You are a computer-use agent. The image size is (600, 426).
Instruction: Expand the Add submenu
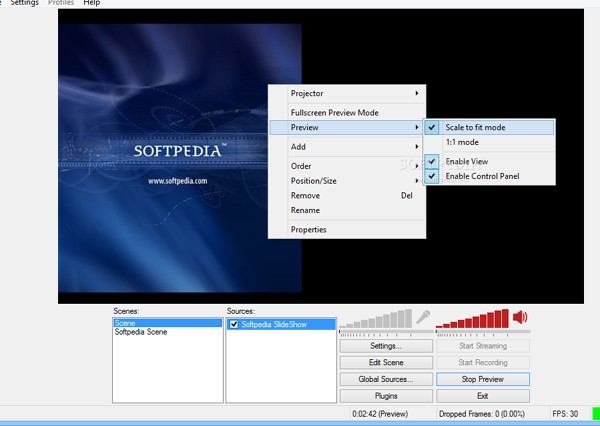click(347, 147)
